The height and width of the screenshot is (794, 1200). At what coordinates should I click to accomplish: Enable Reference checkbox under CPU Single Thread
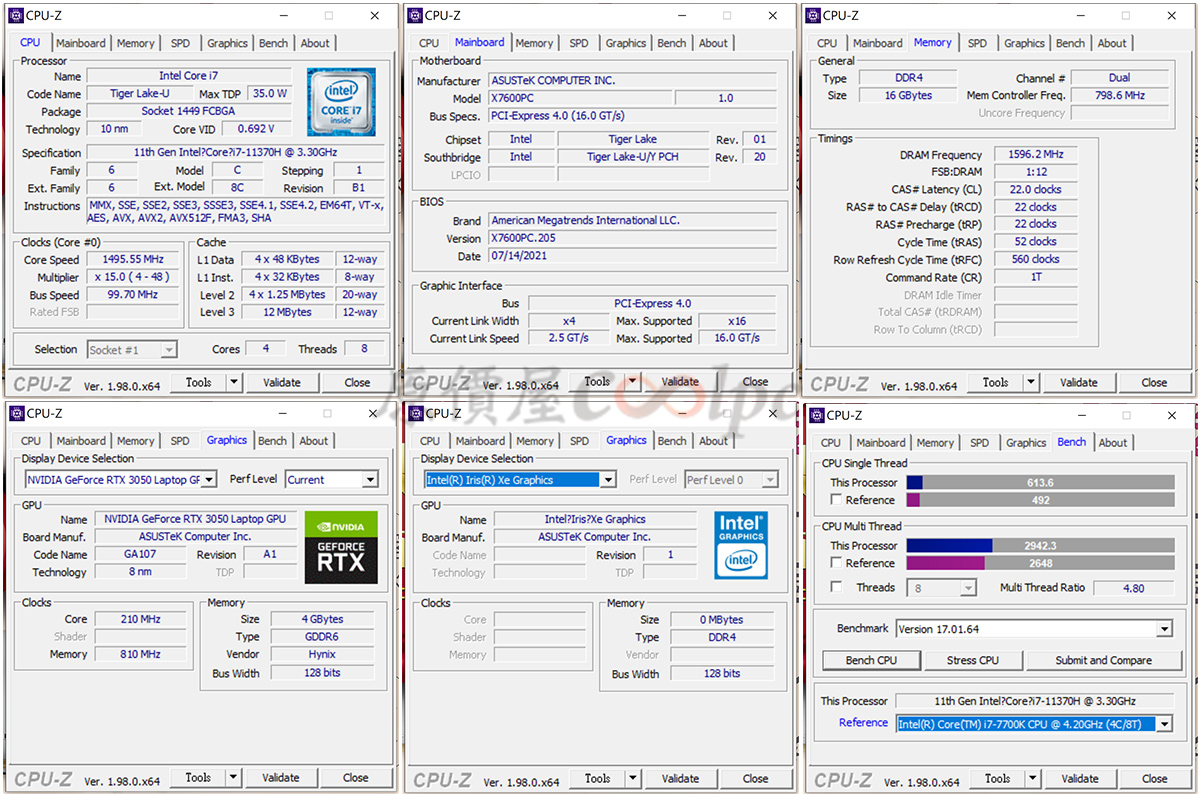point(836,500)
